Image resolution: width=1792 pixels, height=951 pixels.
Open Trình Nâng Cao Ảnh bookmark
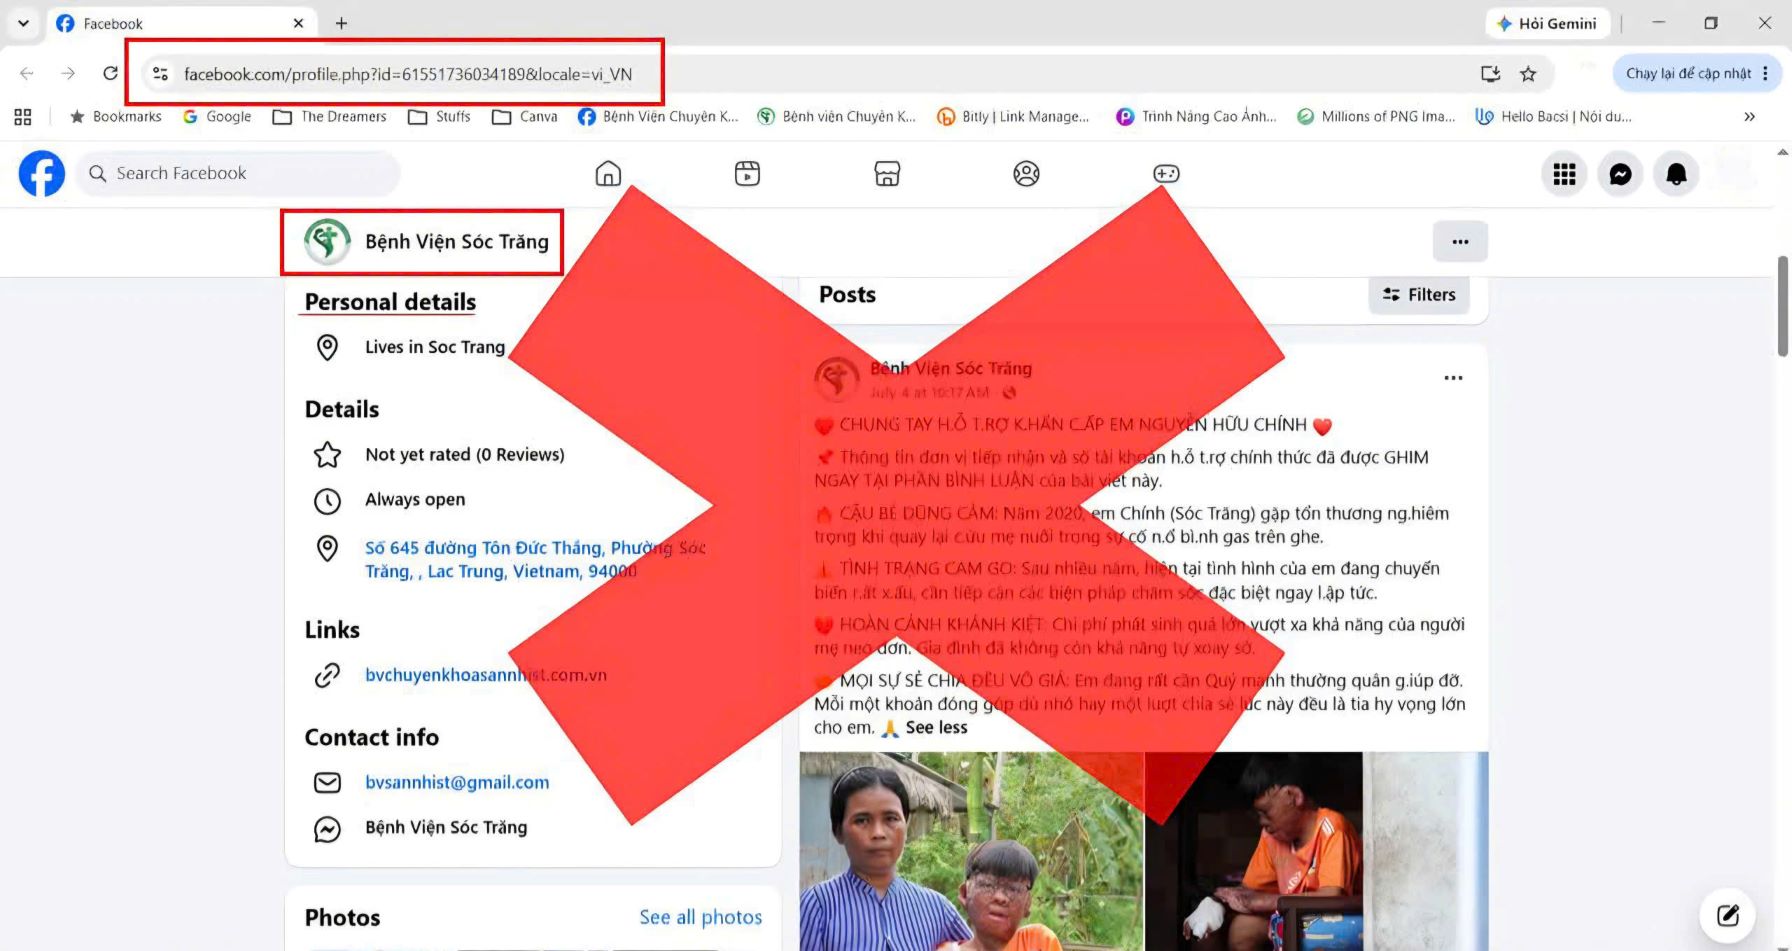1196,117
